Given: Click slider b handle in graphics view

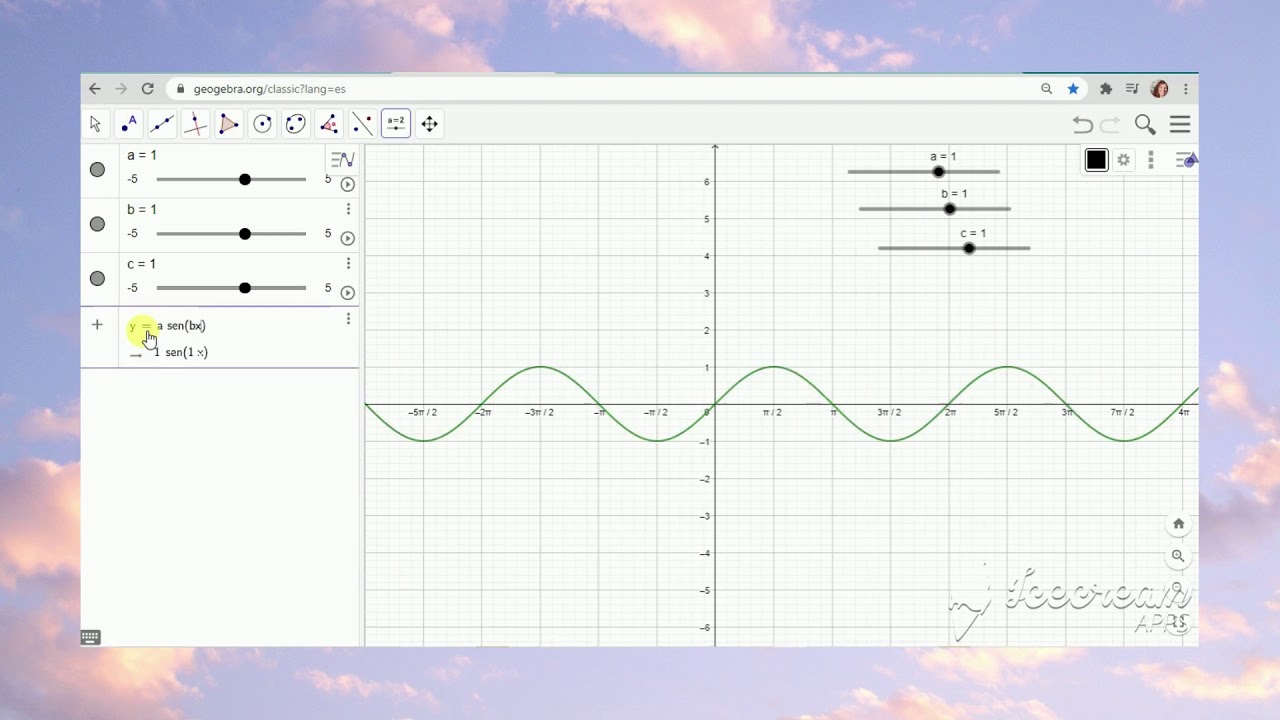Looking at the screenshot, I should point(950,209).
